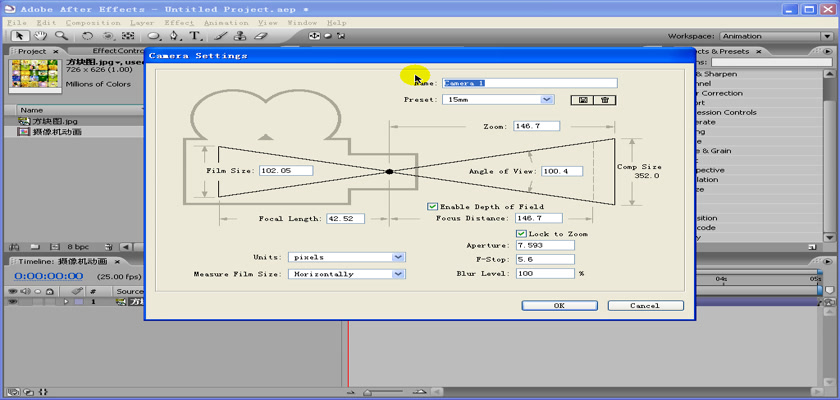This screenshot has width=840, height=400.
Task: Click the Local Axis Mode icon
Action: [314, 36]
